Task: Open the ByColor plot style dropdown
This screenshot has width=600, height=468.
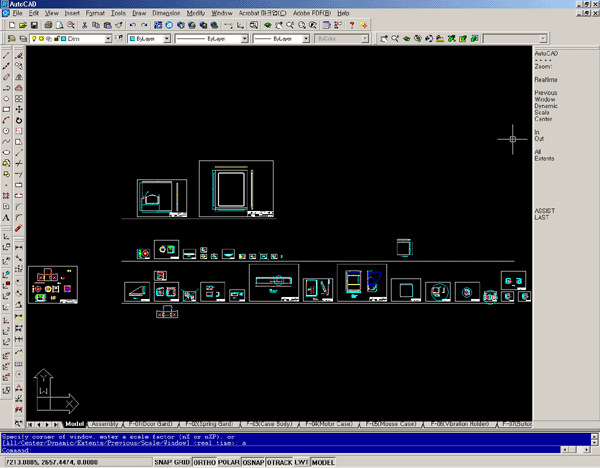Action: 365,39
